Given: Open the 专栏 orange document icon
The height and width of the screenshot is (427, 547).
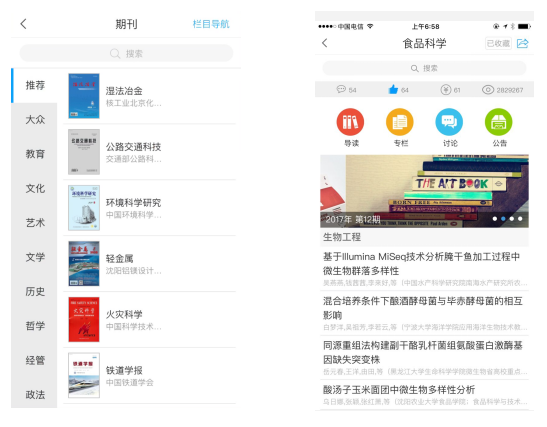Looking at the screenshot, I should pyautogui.click(x=400, y=122).
